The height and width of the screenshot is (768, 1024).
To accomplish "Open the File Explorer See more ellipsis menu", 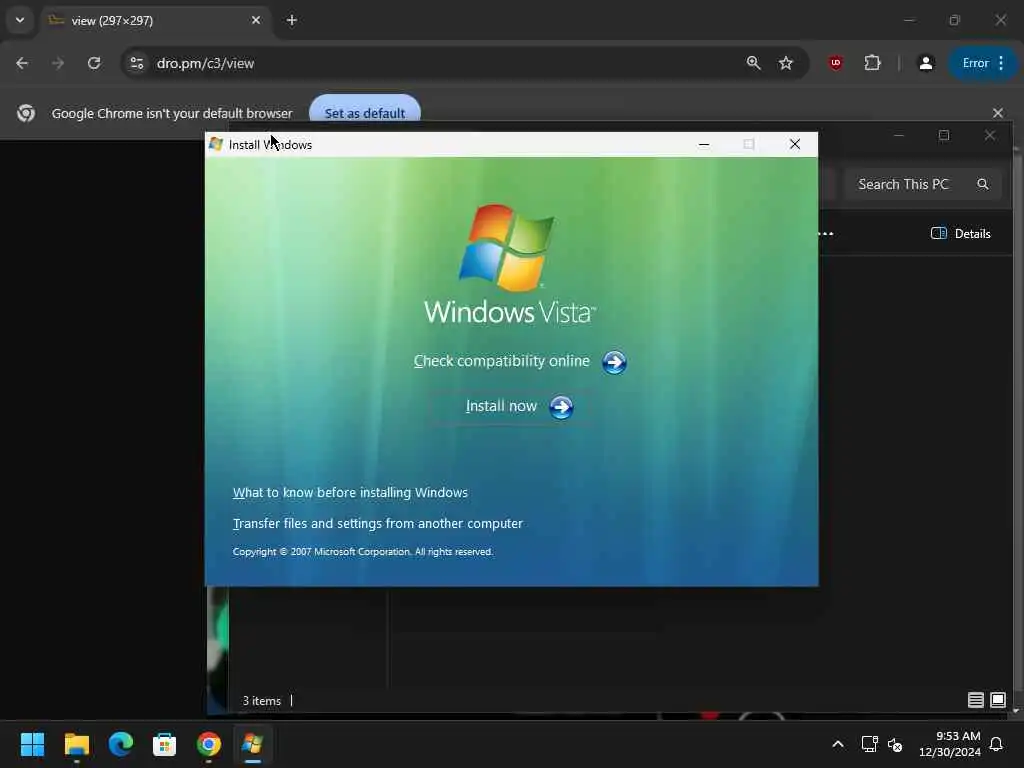I will (x=825, y=234).
